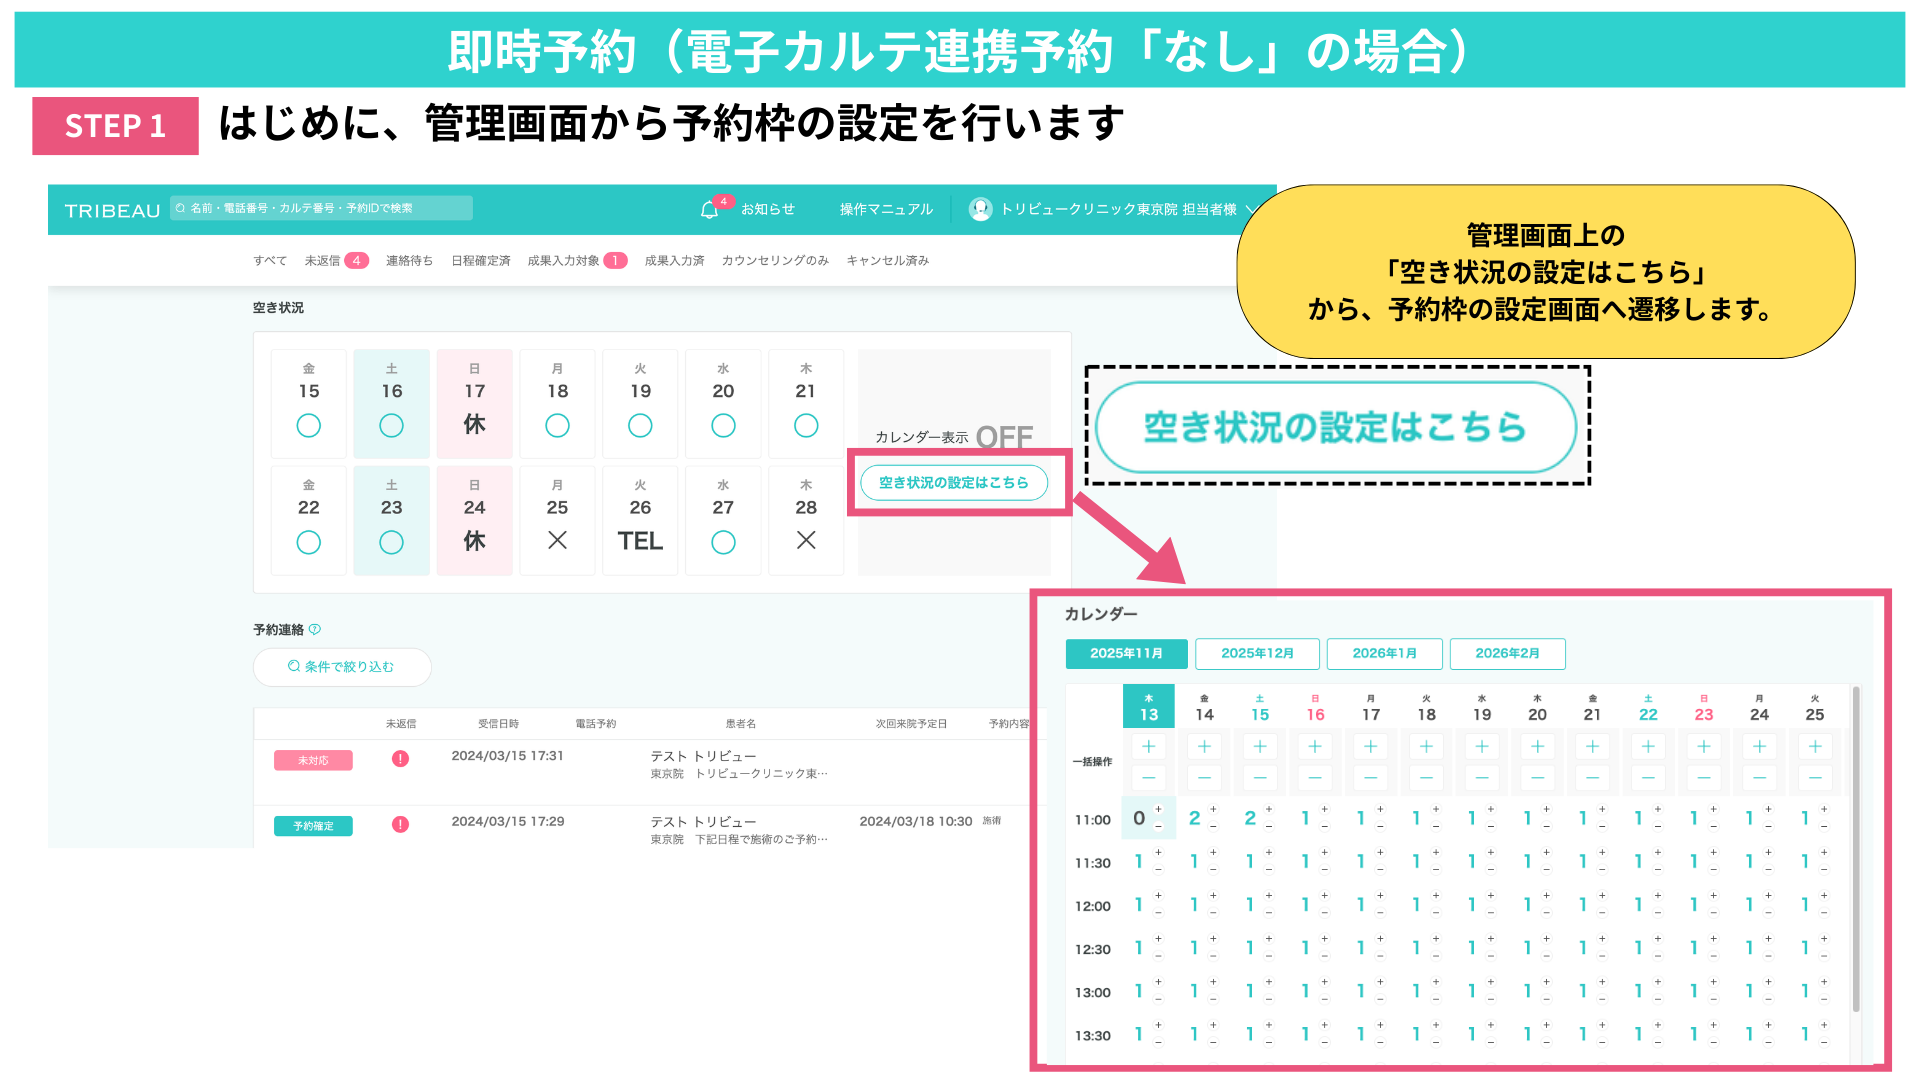Click the 空き状況の設定はこちら button
Viewport: 1920px width, 1080px height.
(953, 483)
